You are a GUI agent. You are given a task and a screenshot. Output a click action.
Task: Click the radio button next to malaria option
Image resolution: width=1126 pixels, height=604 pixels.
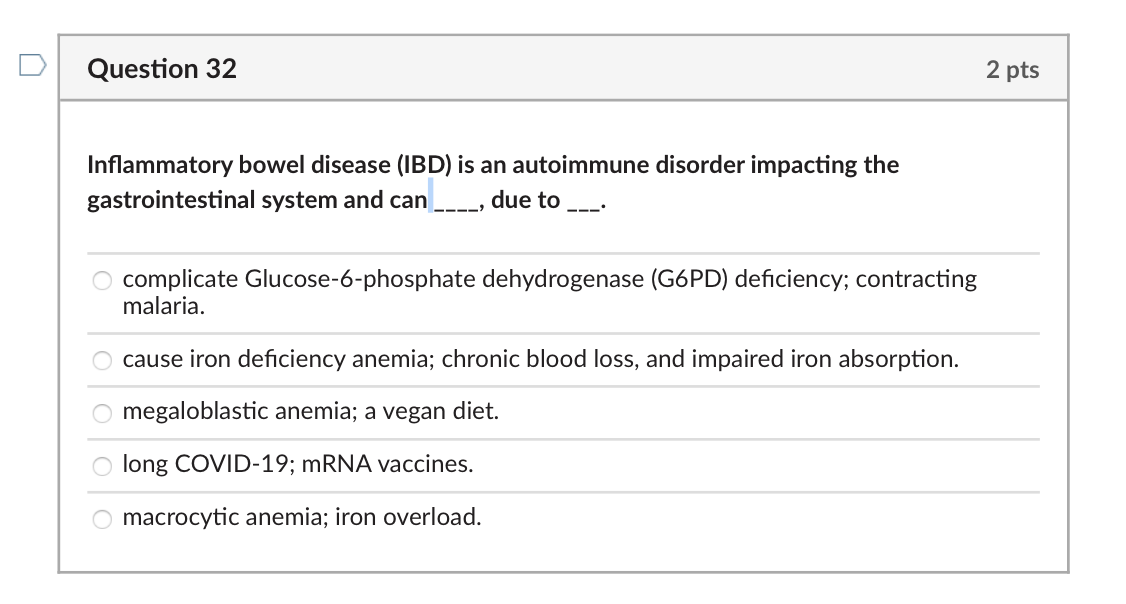pyautogui.click(x=102, y=280)
